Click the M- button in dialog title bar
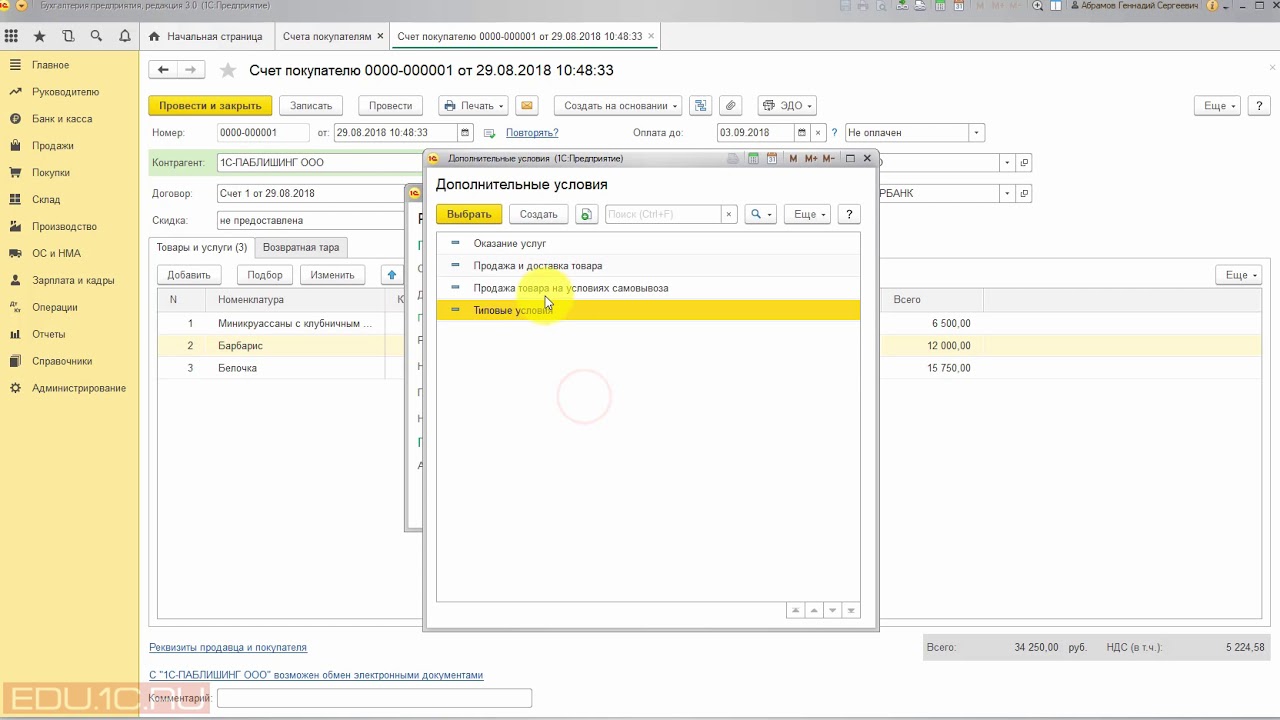This screenshot has width=1280, height=720. [830, 158]
